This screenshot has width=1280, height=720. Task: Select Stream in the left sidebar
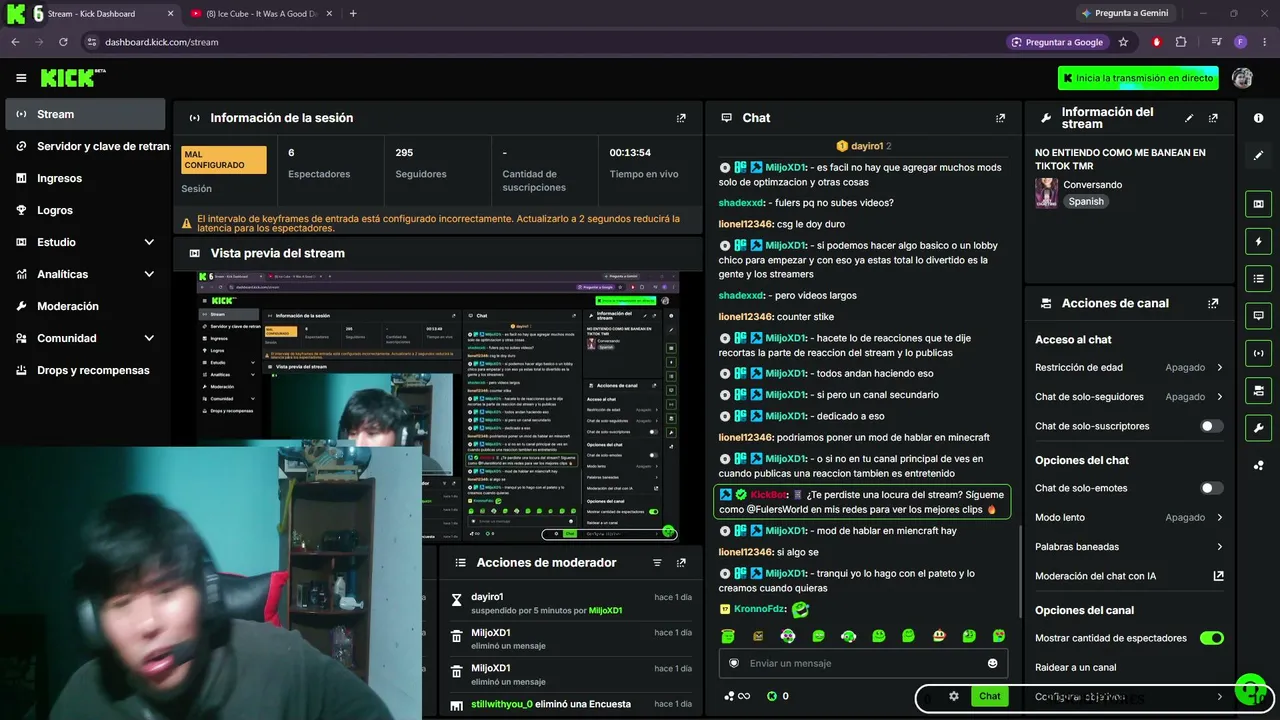(x=85, y=114)
